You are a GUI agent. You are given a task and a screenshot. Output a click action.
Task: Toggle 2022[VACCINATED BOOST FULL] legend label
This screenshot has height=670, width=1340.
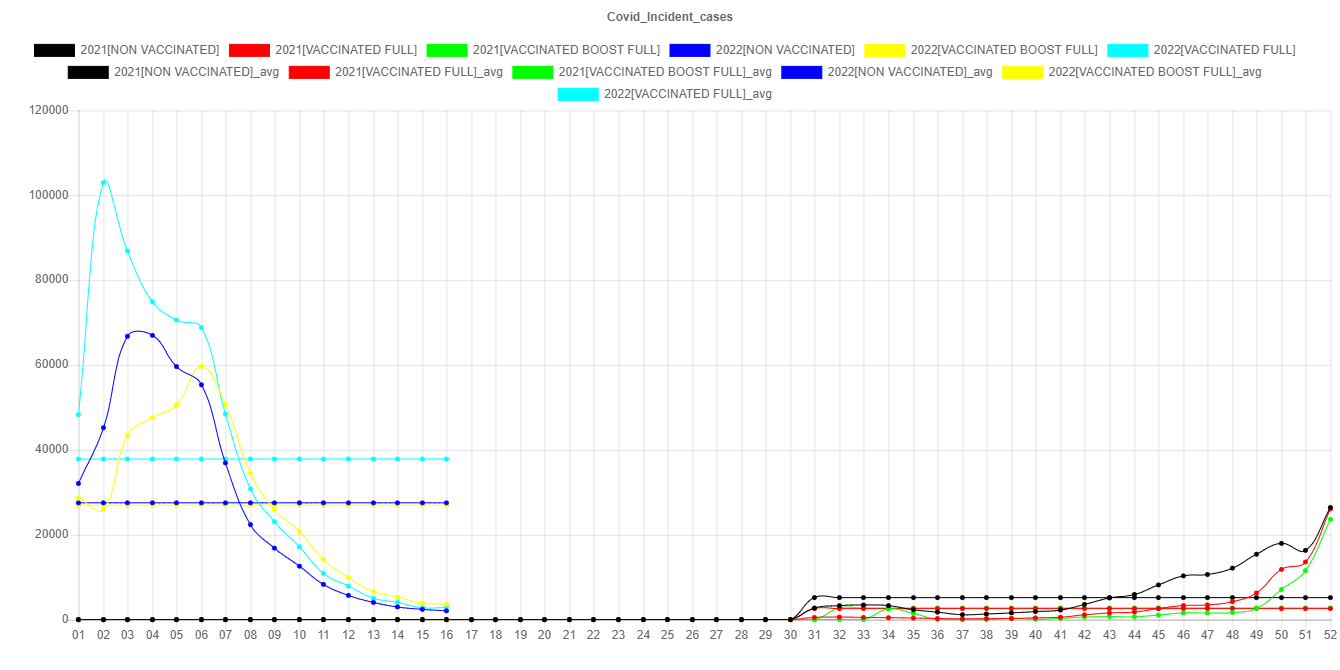1004,50
